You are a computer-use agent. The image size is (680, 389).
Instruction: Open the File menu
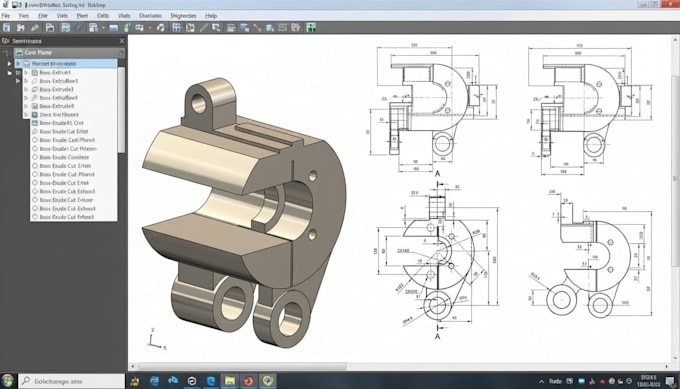(6, 16)
